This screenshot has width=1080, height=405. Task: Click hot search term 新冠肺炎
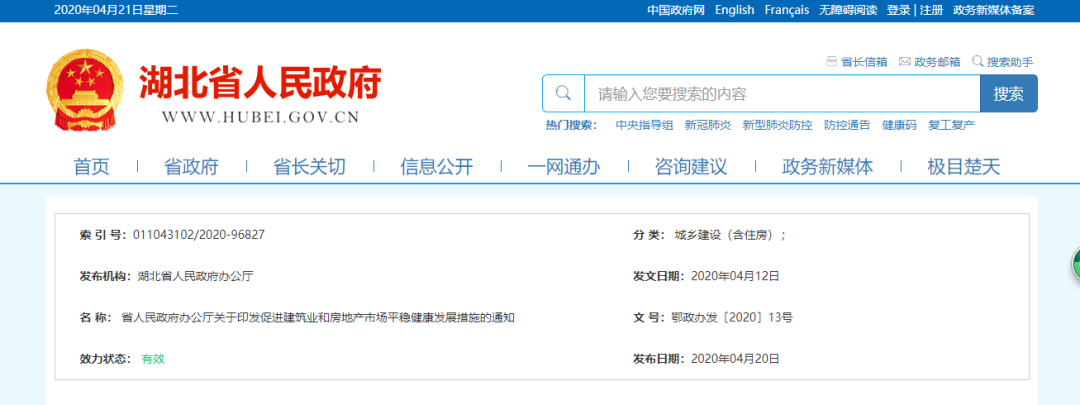click(707, 126)
